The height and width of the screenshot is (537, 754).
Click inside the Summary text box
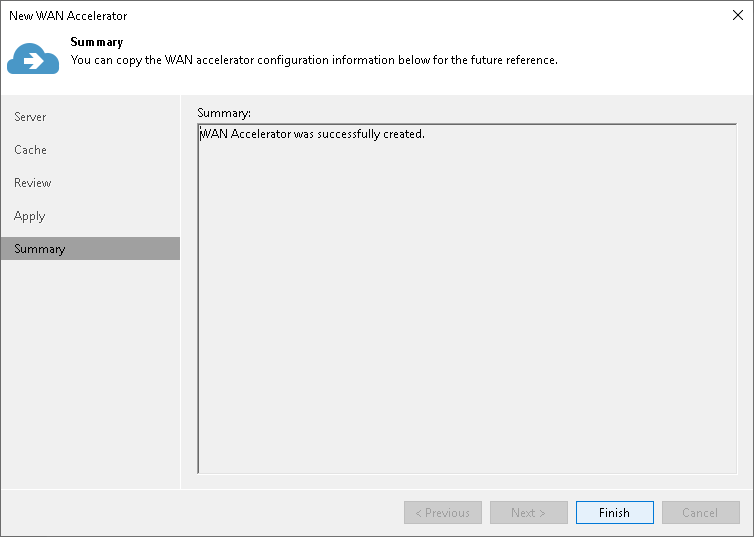(467, 299)
